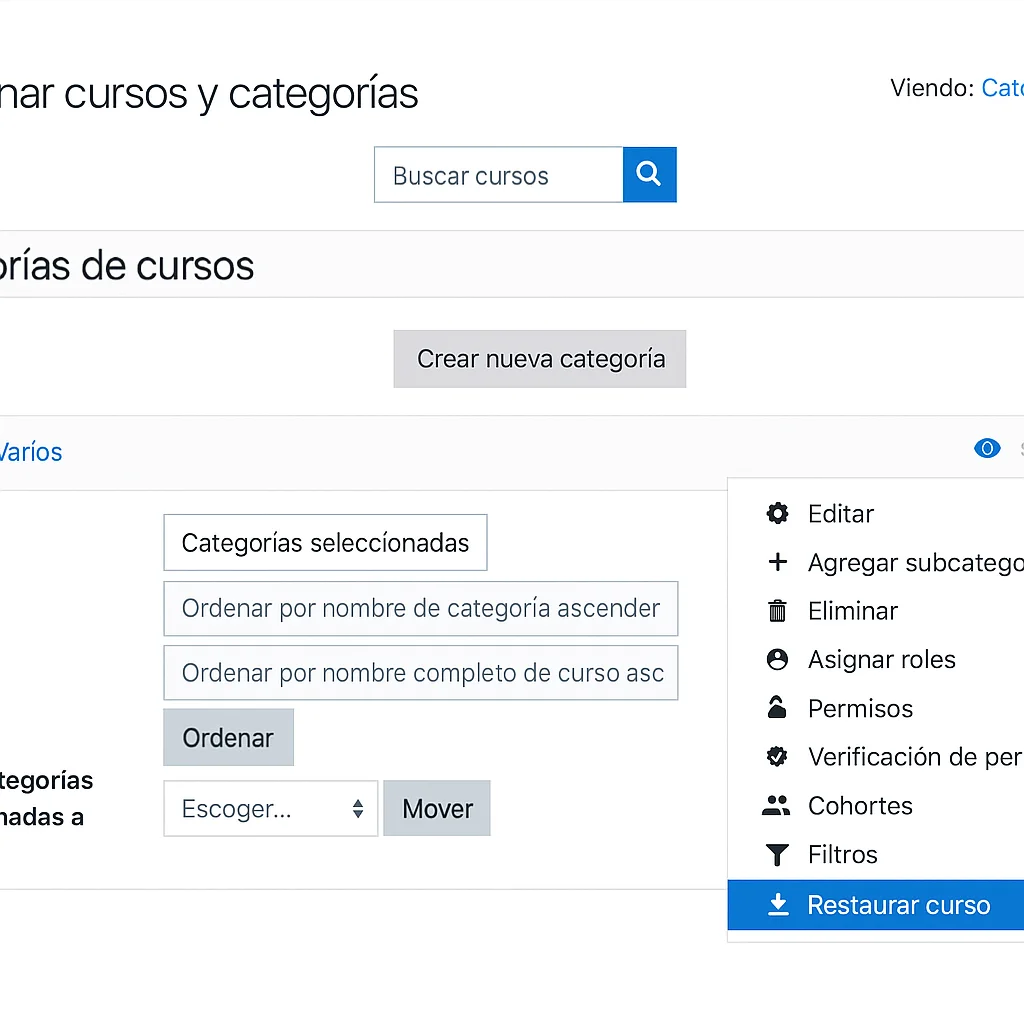The height and width of the screenshot is (1024, 1024).
Task: Choose Restaurar curso from the context menu
Action: pyautogui.click(x=898, y=904)
